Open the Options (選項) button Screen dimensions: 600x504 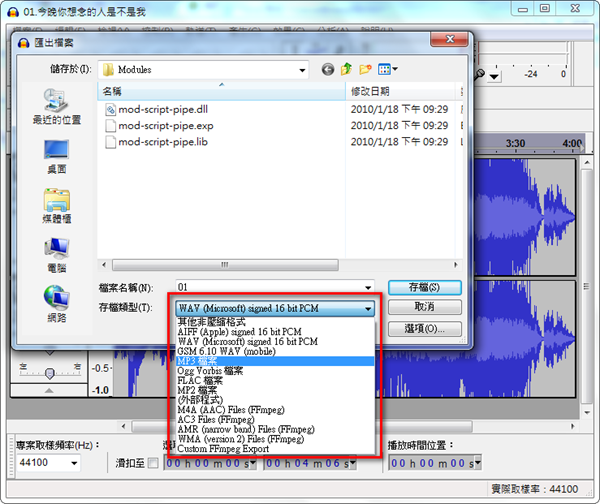[x=425, y=329]
